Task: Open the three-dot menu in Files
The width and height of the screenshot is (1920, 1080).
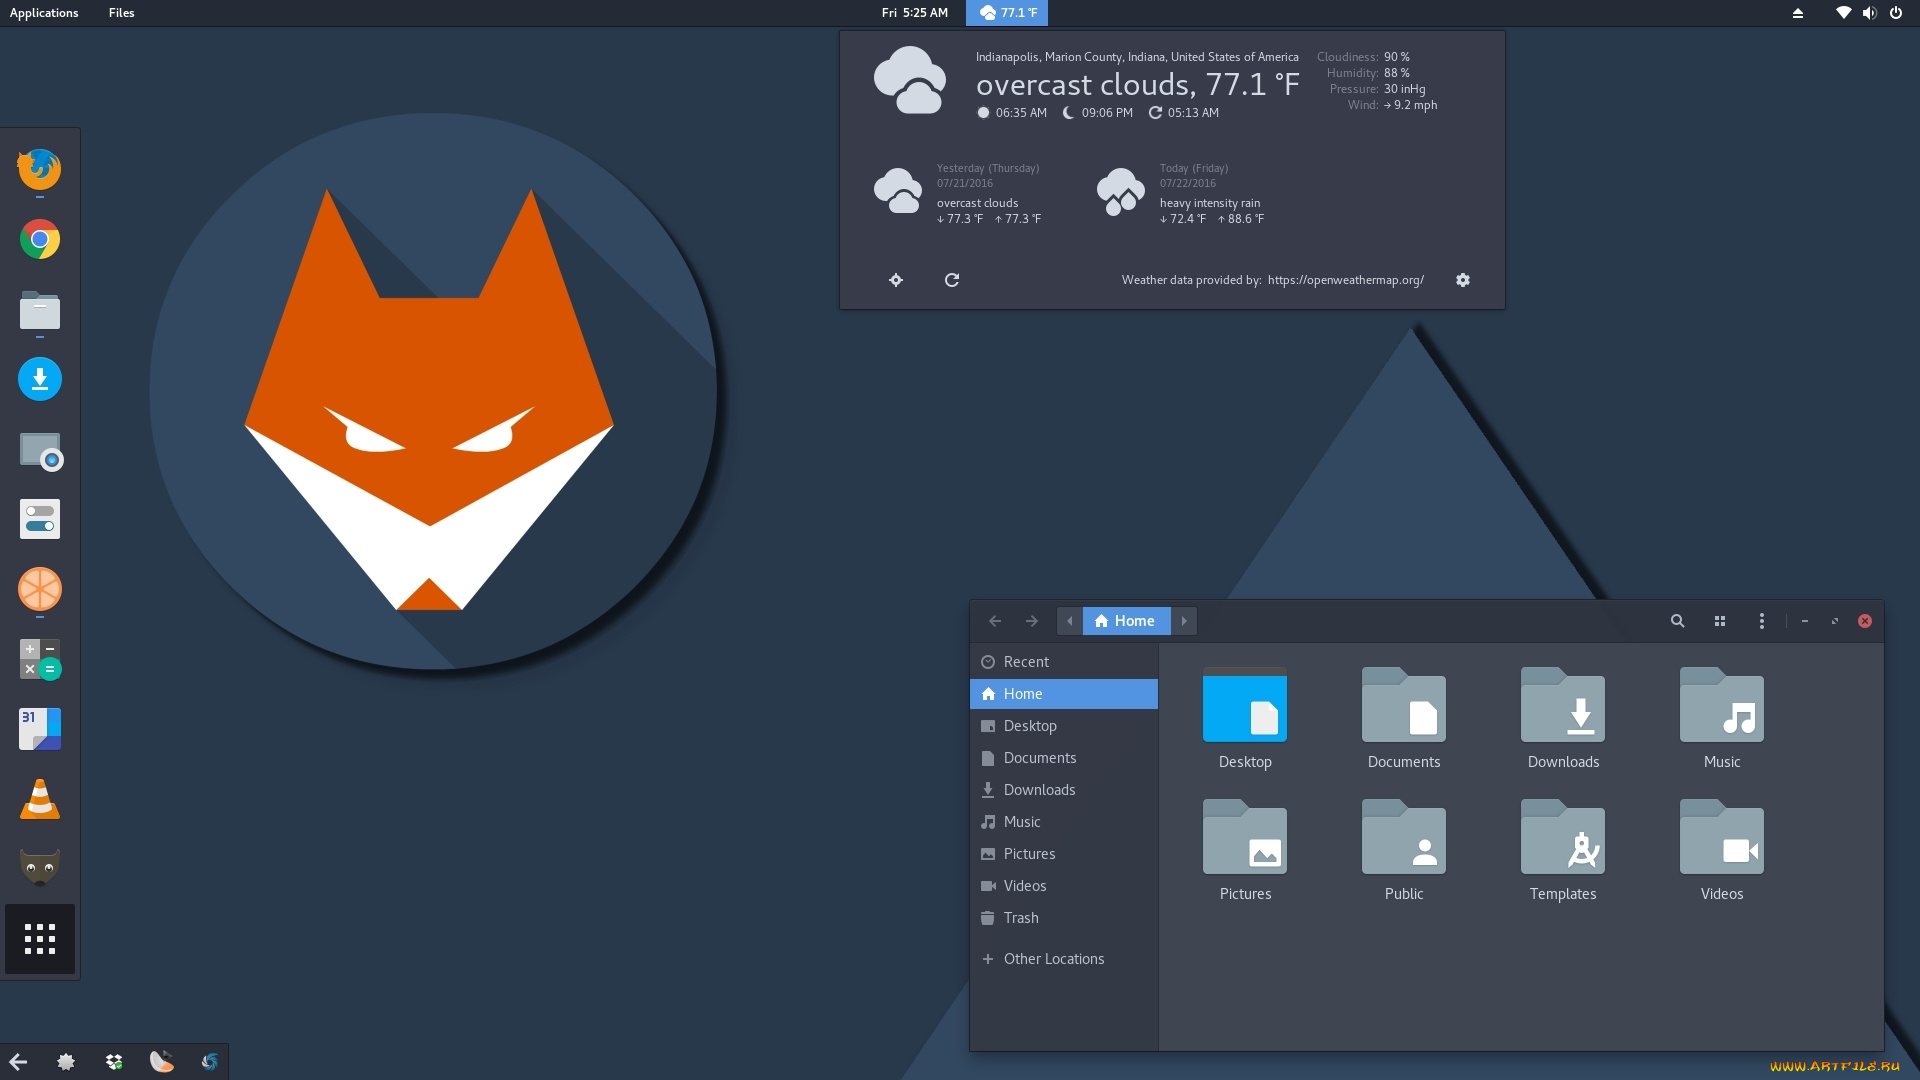Action: 1762,621
